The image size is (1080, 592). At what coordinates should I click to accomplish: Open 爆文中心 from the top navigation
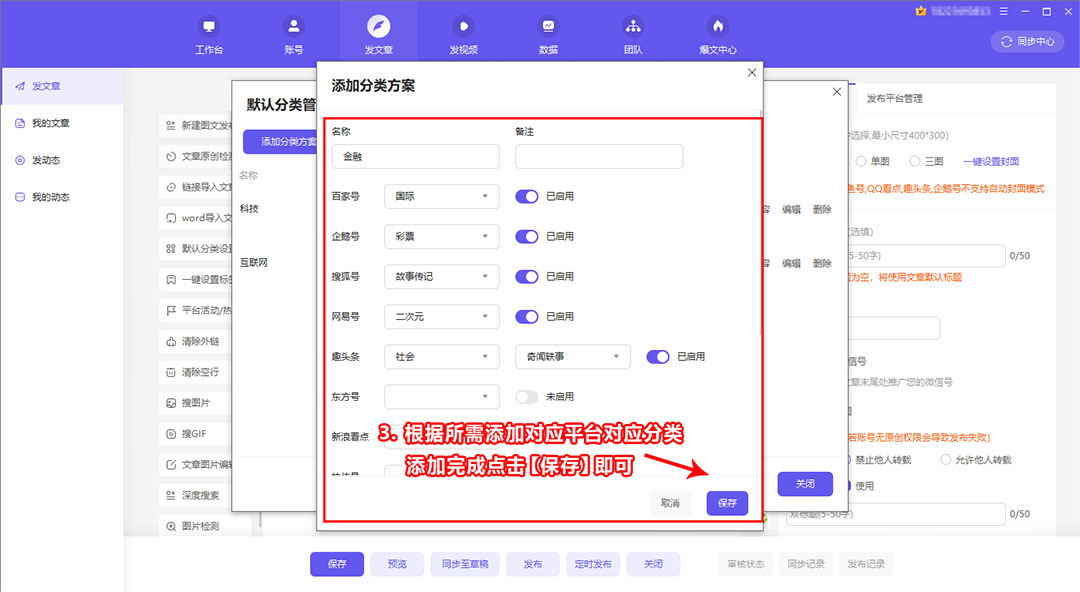click(718, 31)
